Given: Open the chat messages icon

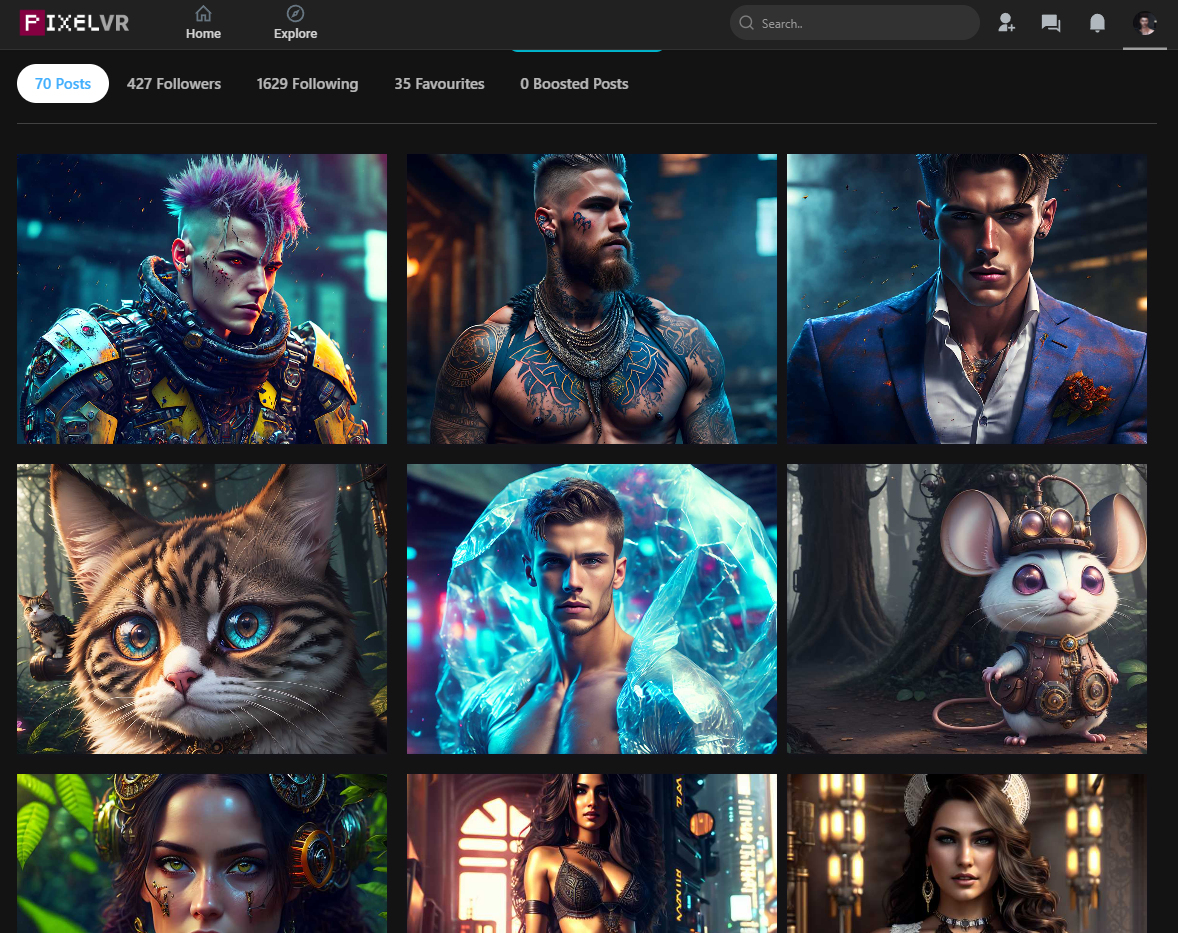Looking at the screenshot, I should point(1051,23).
